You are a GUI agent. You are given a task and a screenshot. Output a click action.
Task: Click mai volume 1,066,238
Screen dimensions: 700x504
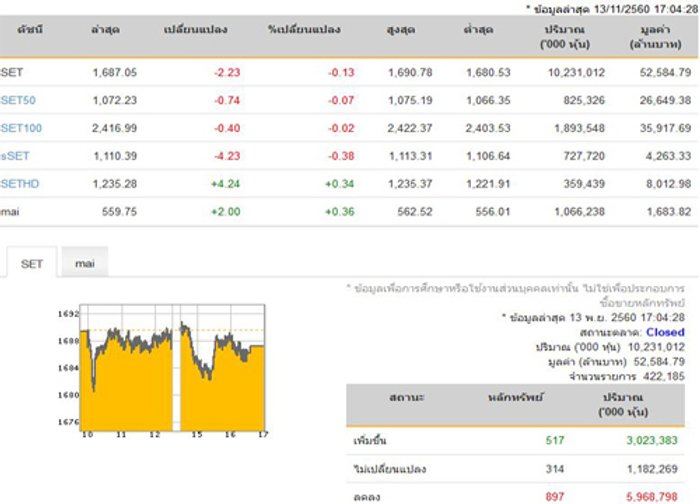coord(579,212)
